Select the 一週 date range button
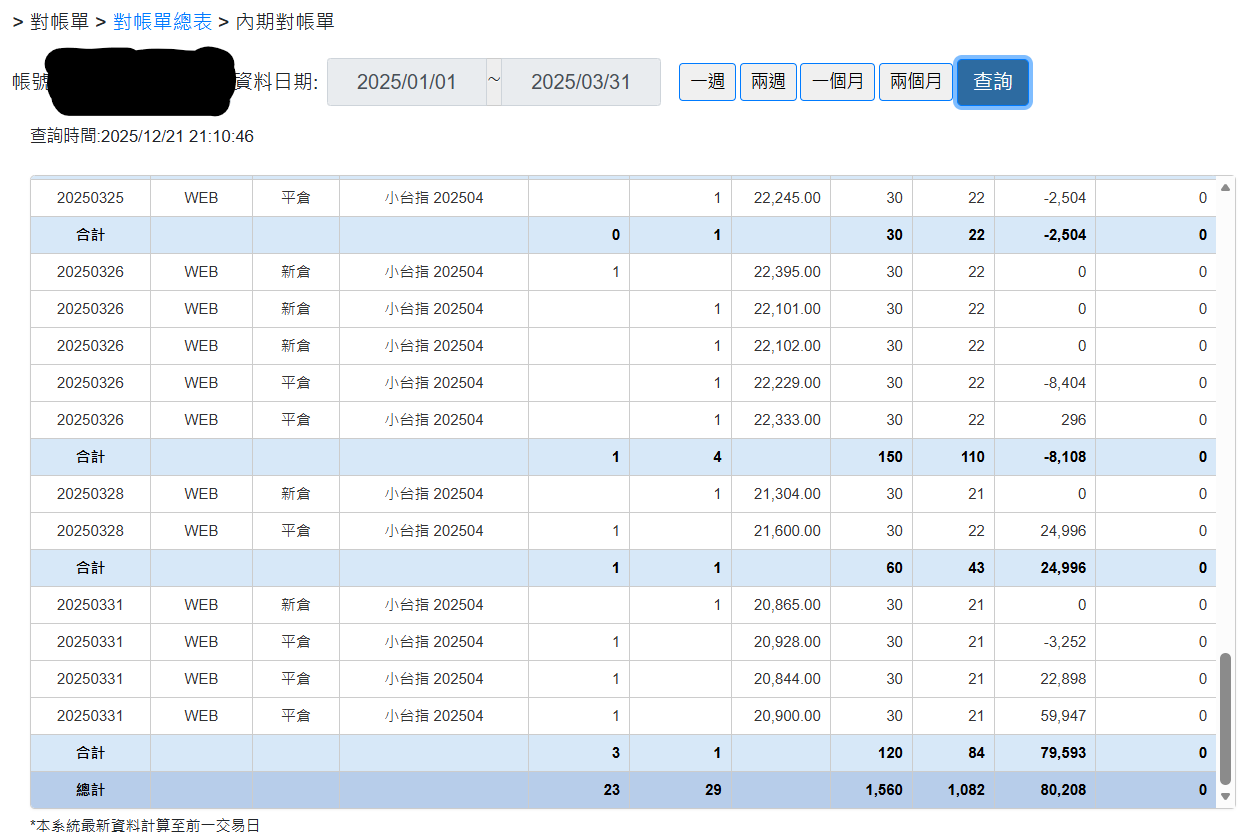 [x=708, y=82]
